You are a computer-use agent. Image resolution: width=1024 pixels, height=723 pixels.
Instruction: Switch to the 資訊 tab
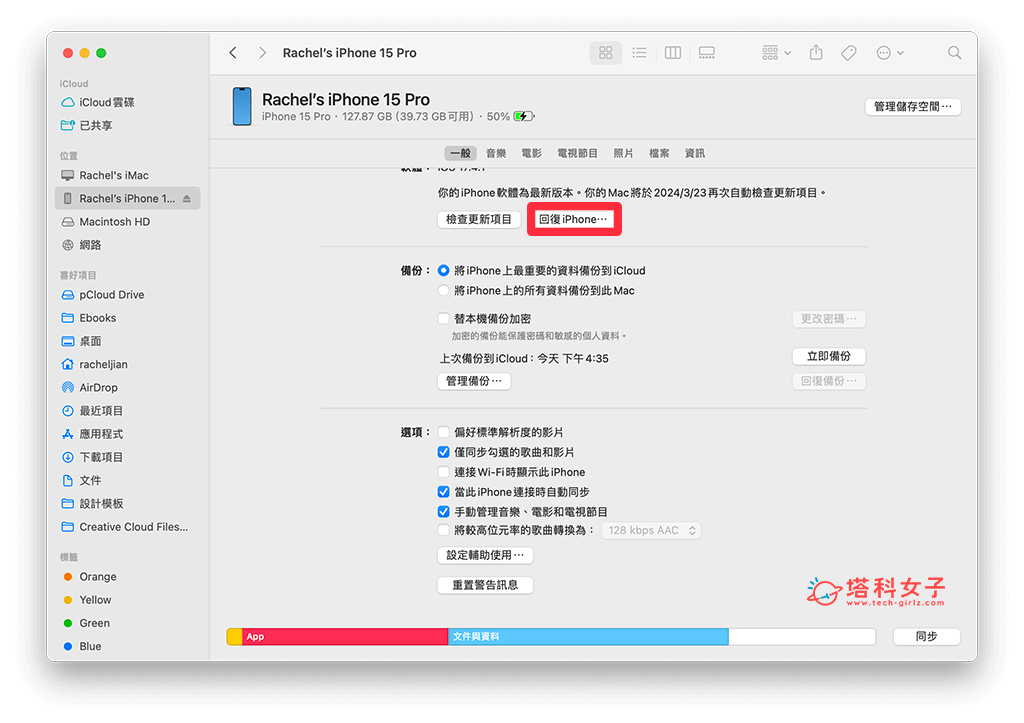click(x=694, y=153)
